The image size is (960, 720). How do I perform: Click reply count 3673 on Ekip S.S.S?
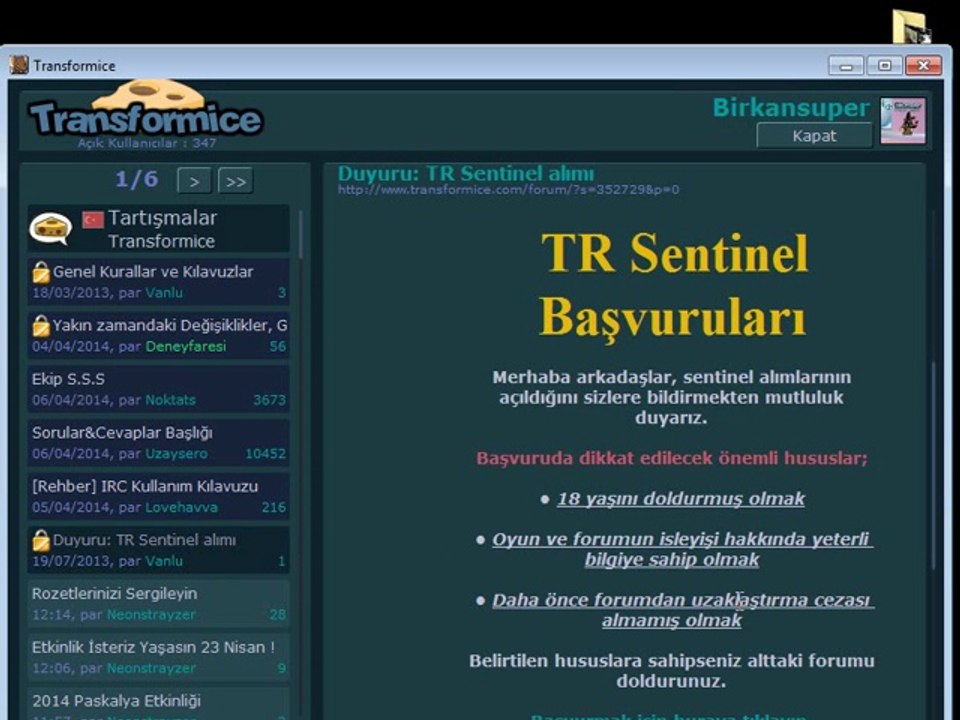click(269, 400)
